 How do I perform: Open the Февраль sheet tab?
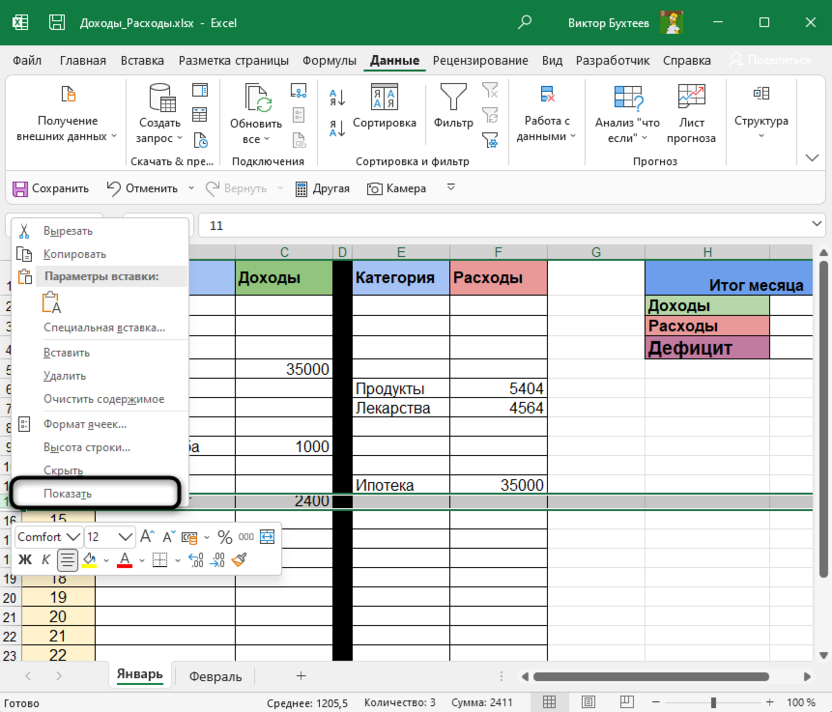pyautogui.click(x=215, y=676)
